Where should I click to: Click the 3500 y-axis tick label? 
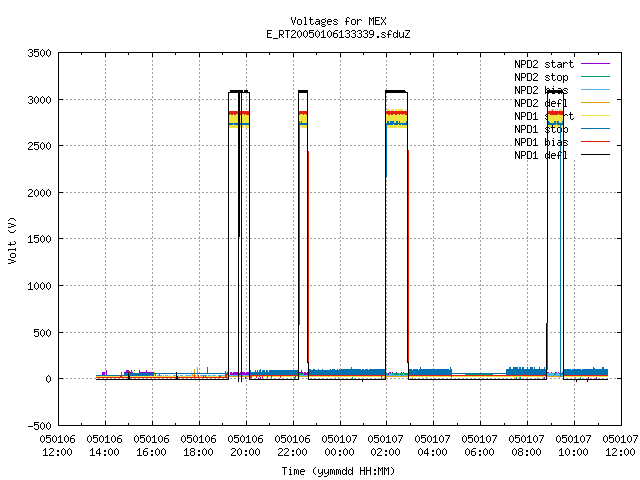(40, 53)
